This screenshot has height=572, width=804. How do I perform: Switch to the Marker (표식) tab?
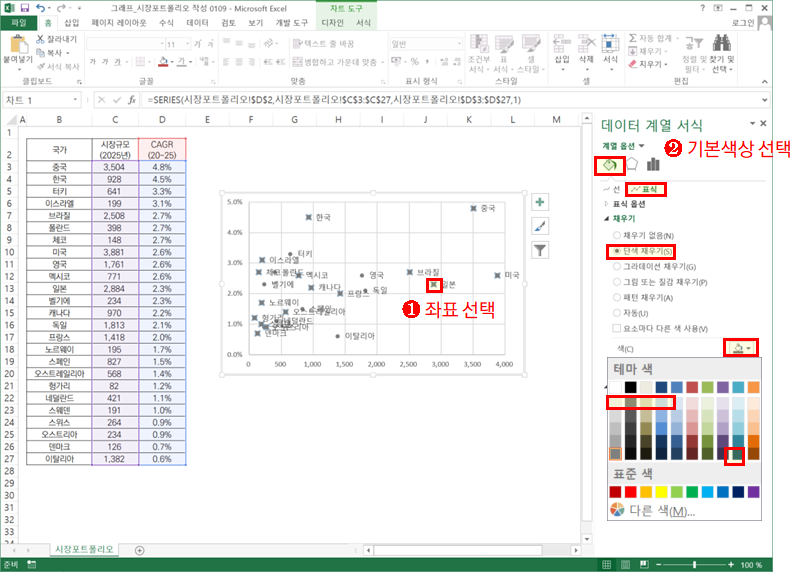[x=646, y=190]
